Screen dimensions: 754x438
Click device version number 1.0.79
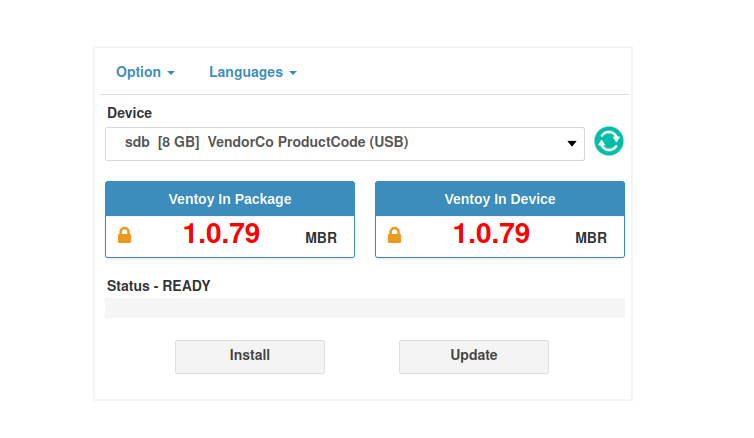tap(491, 234)
